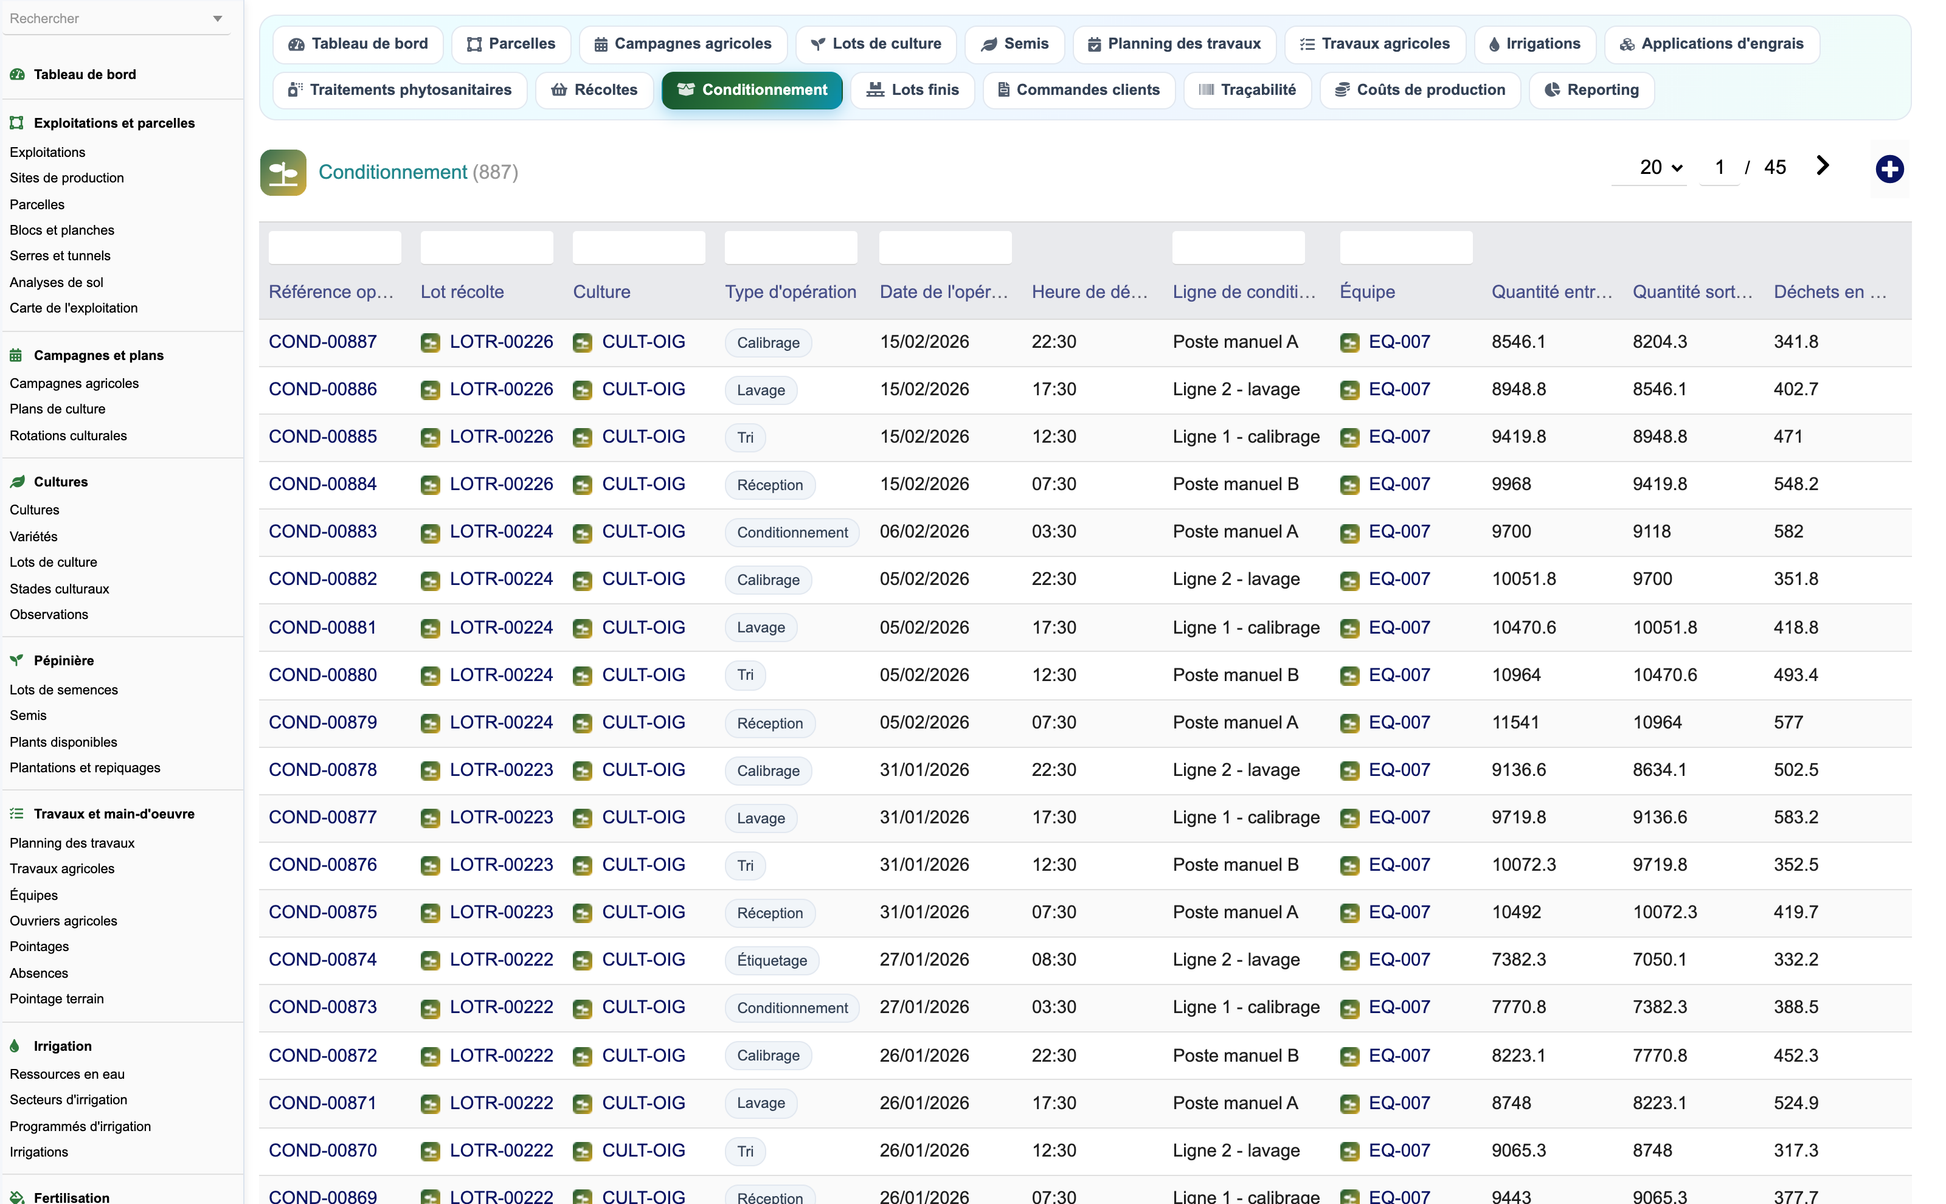The width and height of the screenshot is (1946, 1204).
Task: Click the Référence opération filter field
Action: [x=335, y=247]
